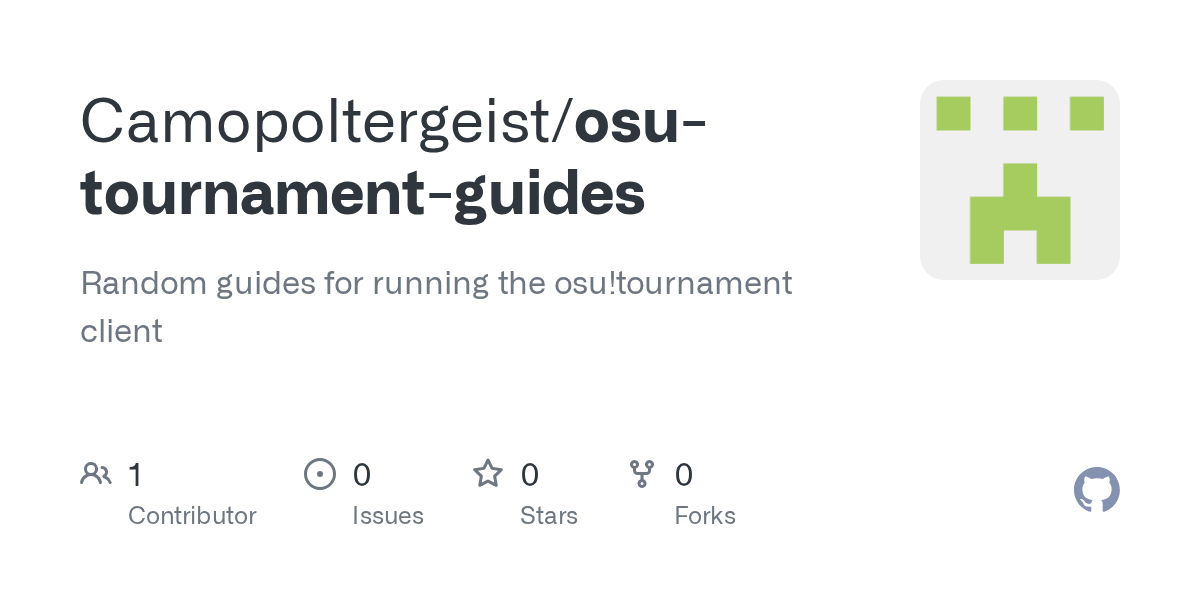
Task: Click the forks count 0
Action: pos(684,474)
